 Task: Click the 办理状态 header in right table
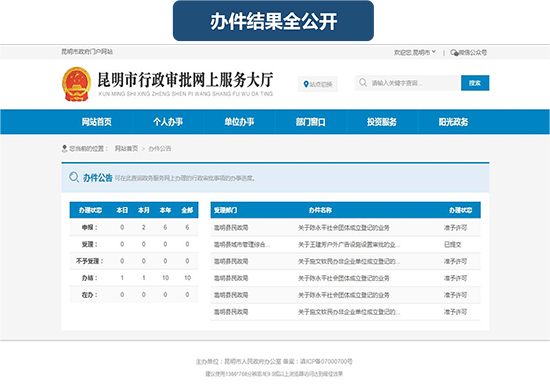[461, 210]
